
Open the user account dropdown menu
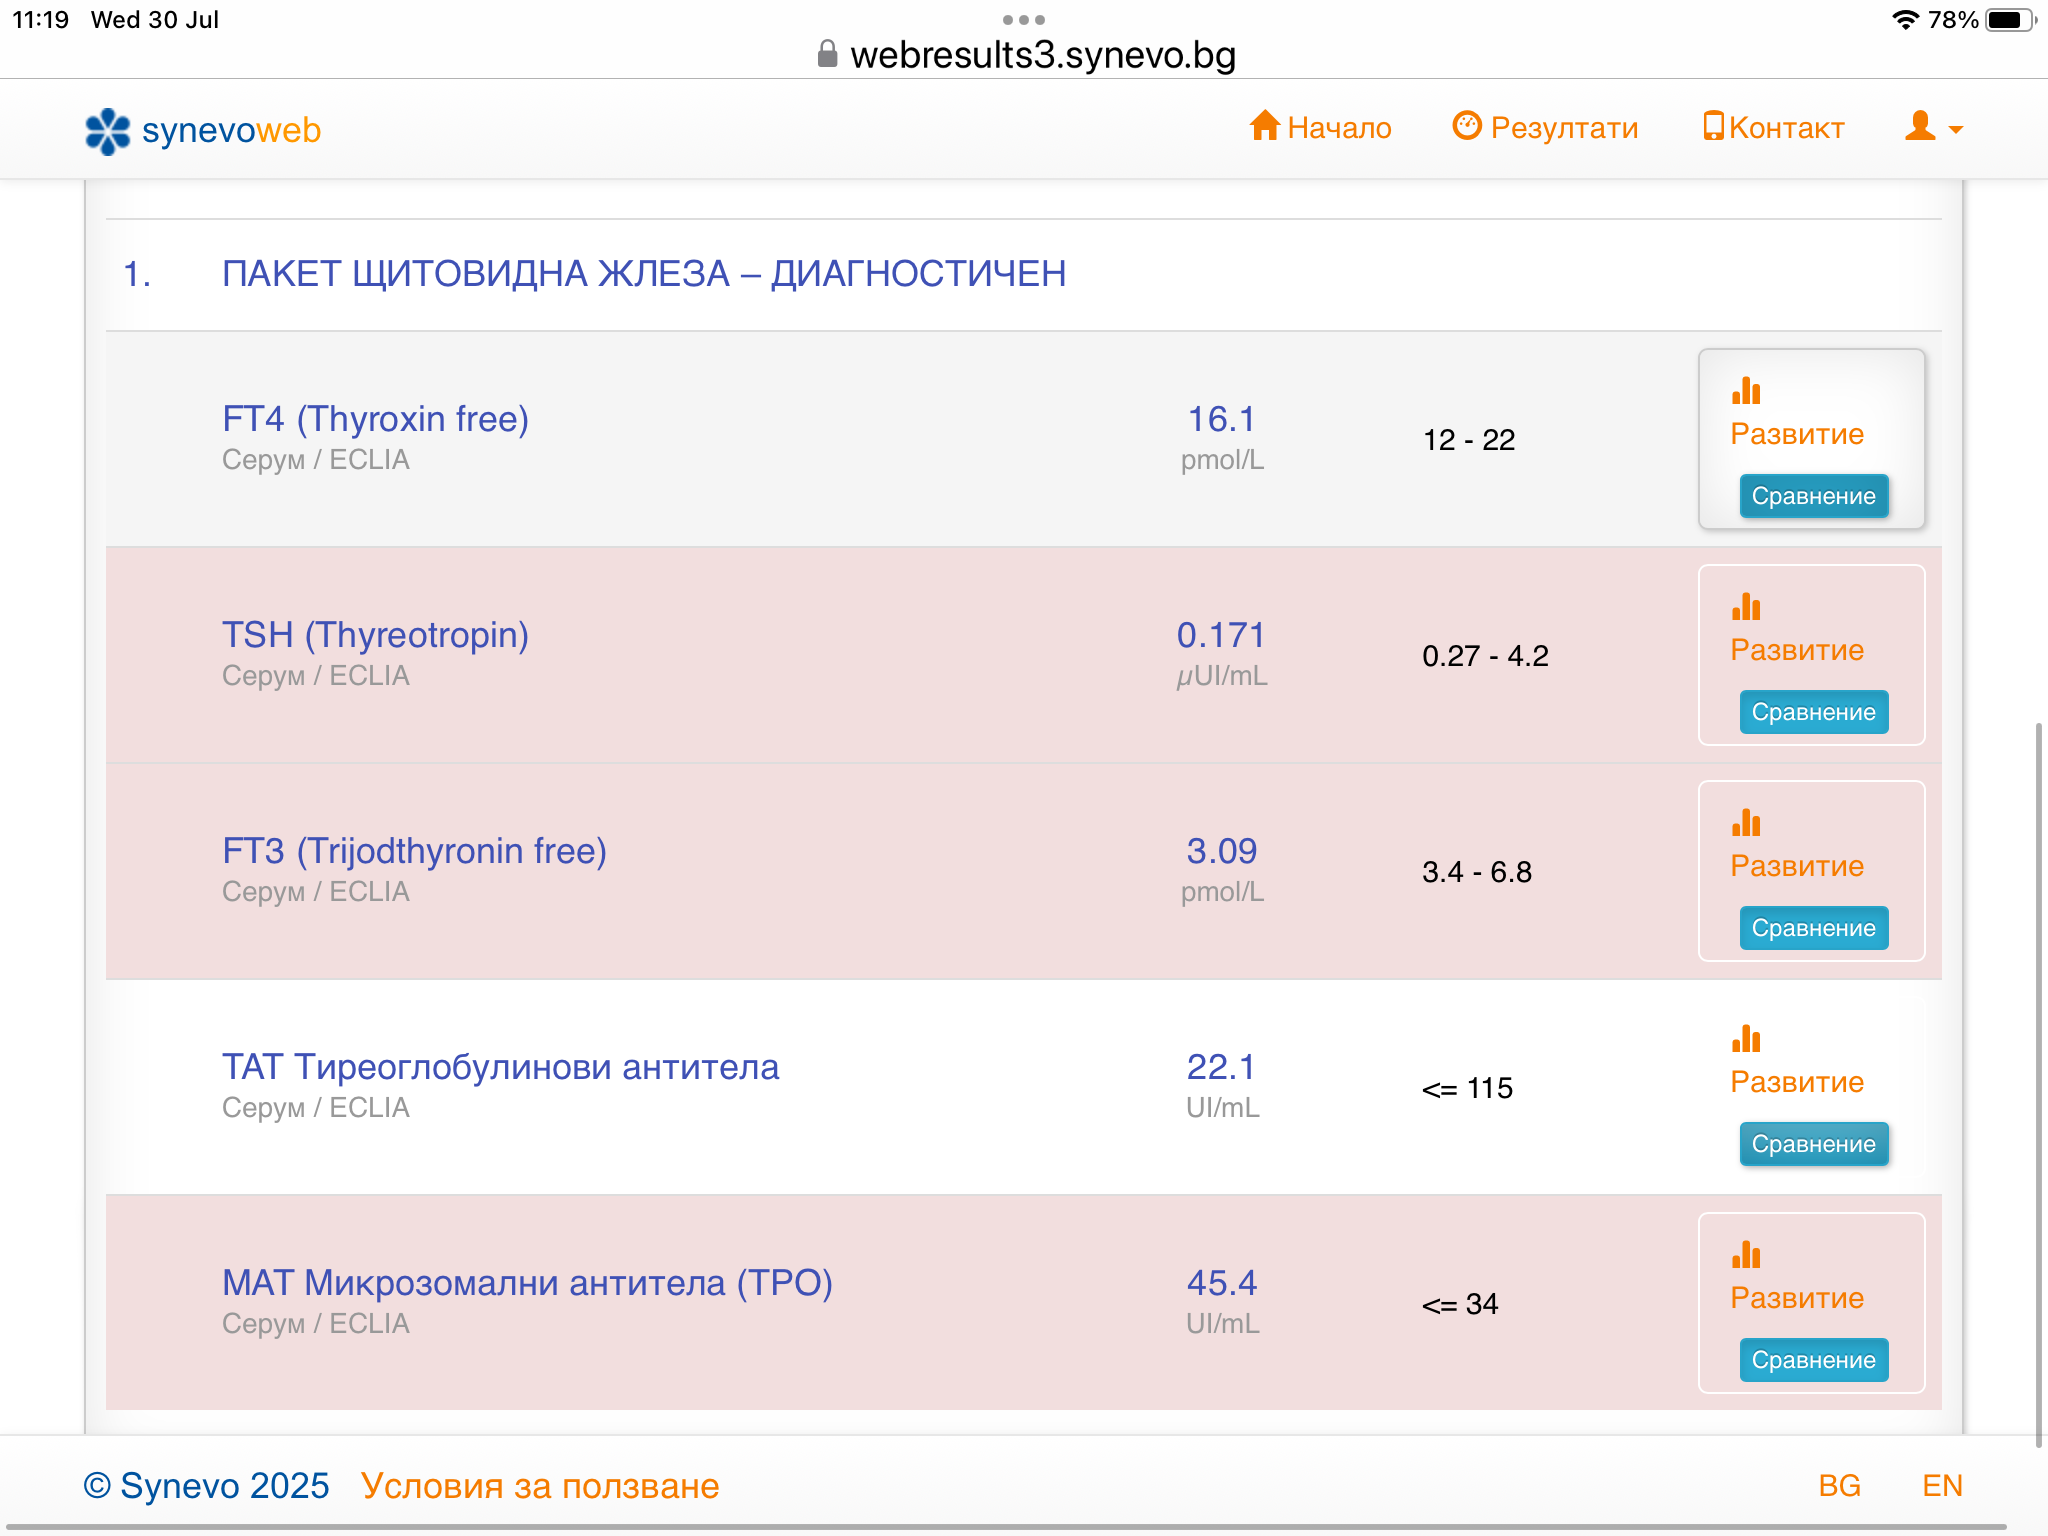point(1933,128)
